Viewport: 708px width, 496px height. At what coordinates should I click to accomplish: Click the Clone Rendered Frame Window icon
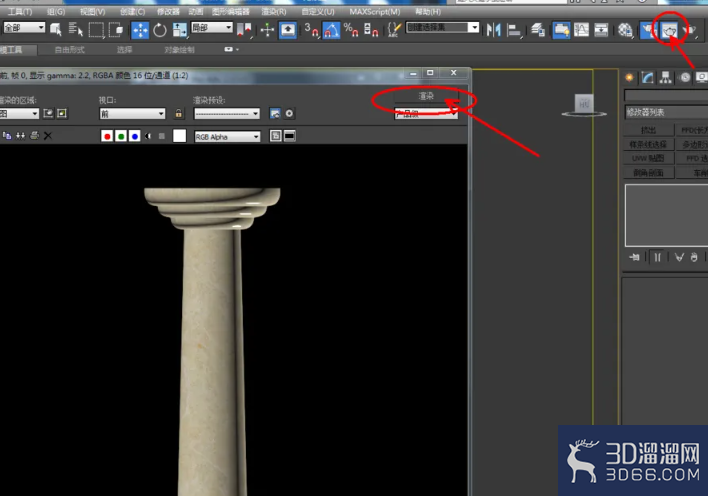20,136
